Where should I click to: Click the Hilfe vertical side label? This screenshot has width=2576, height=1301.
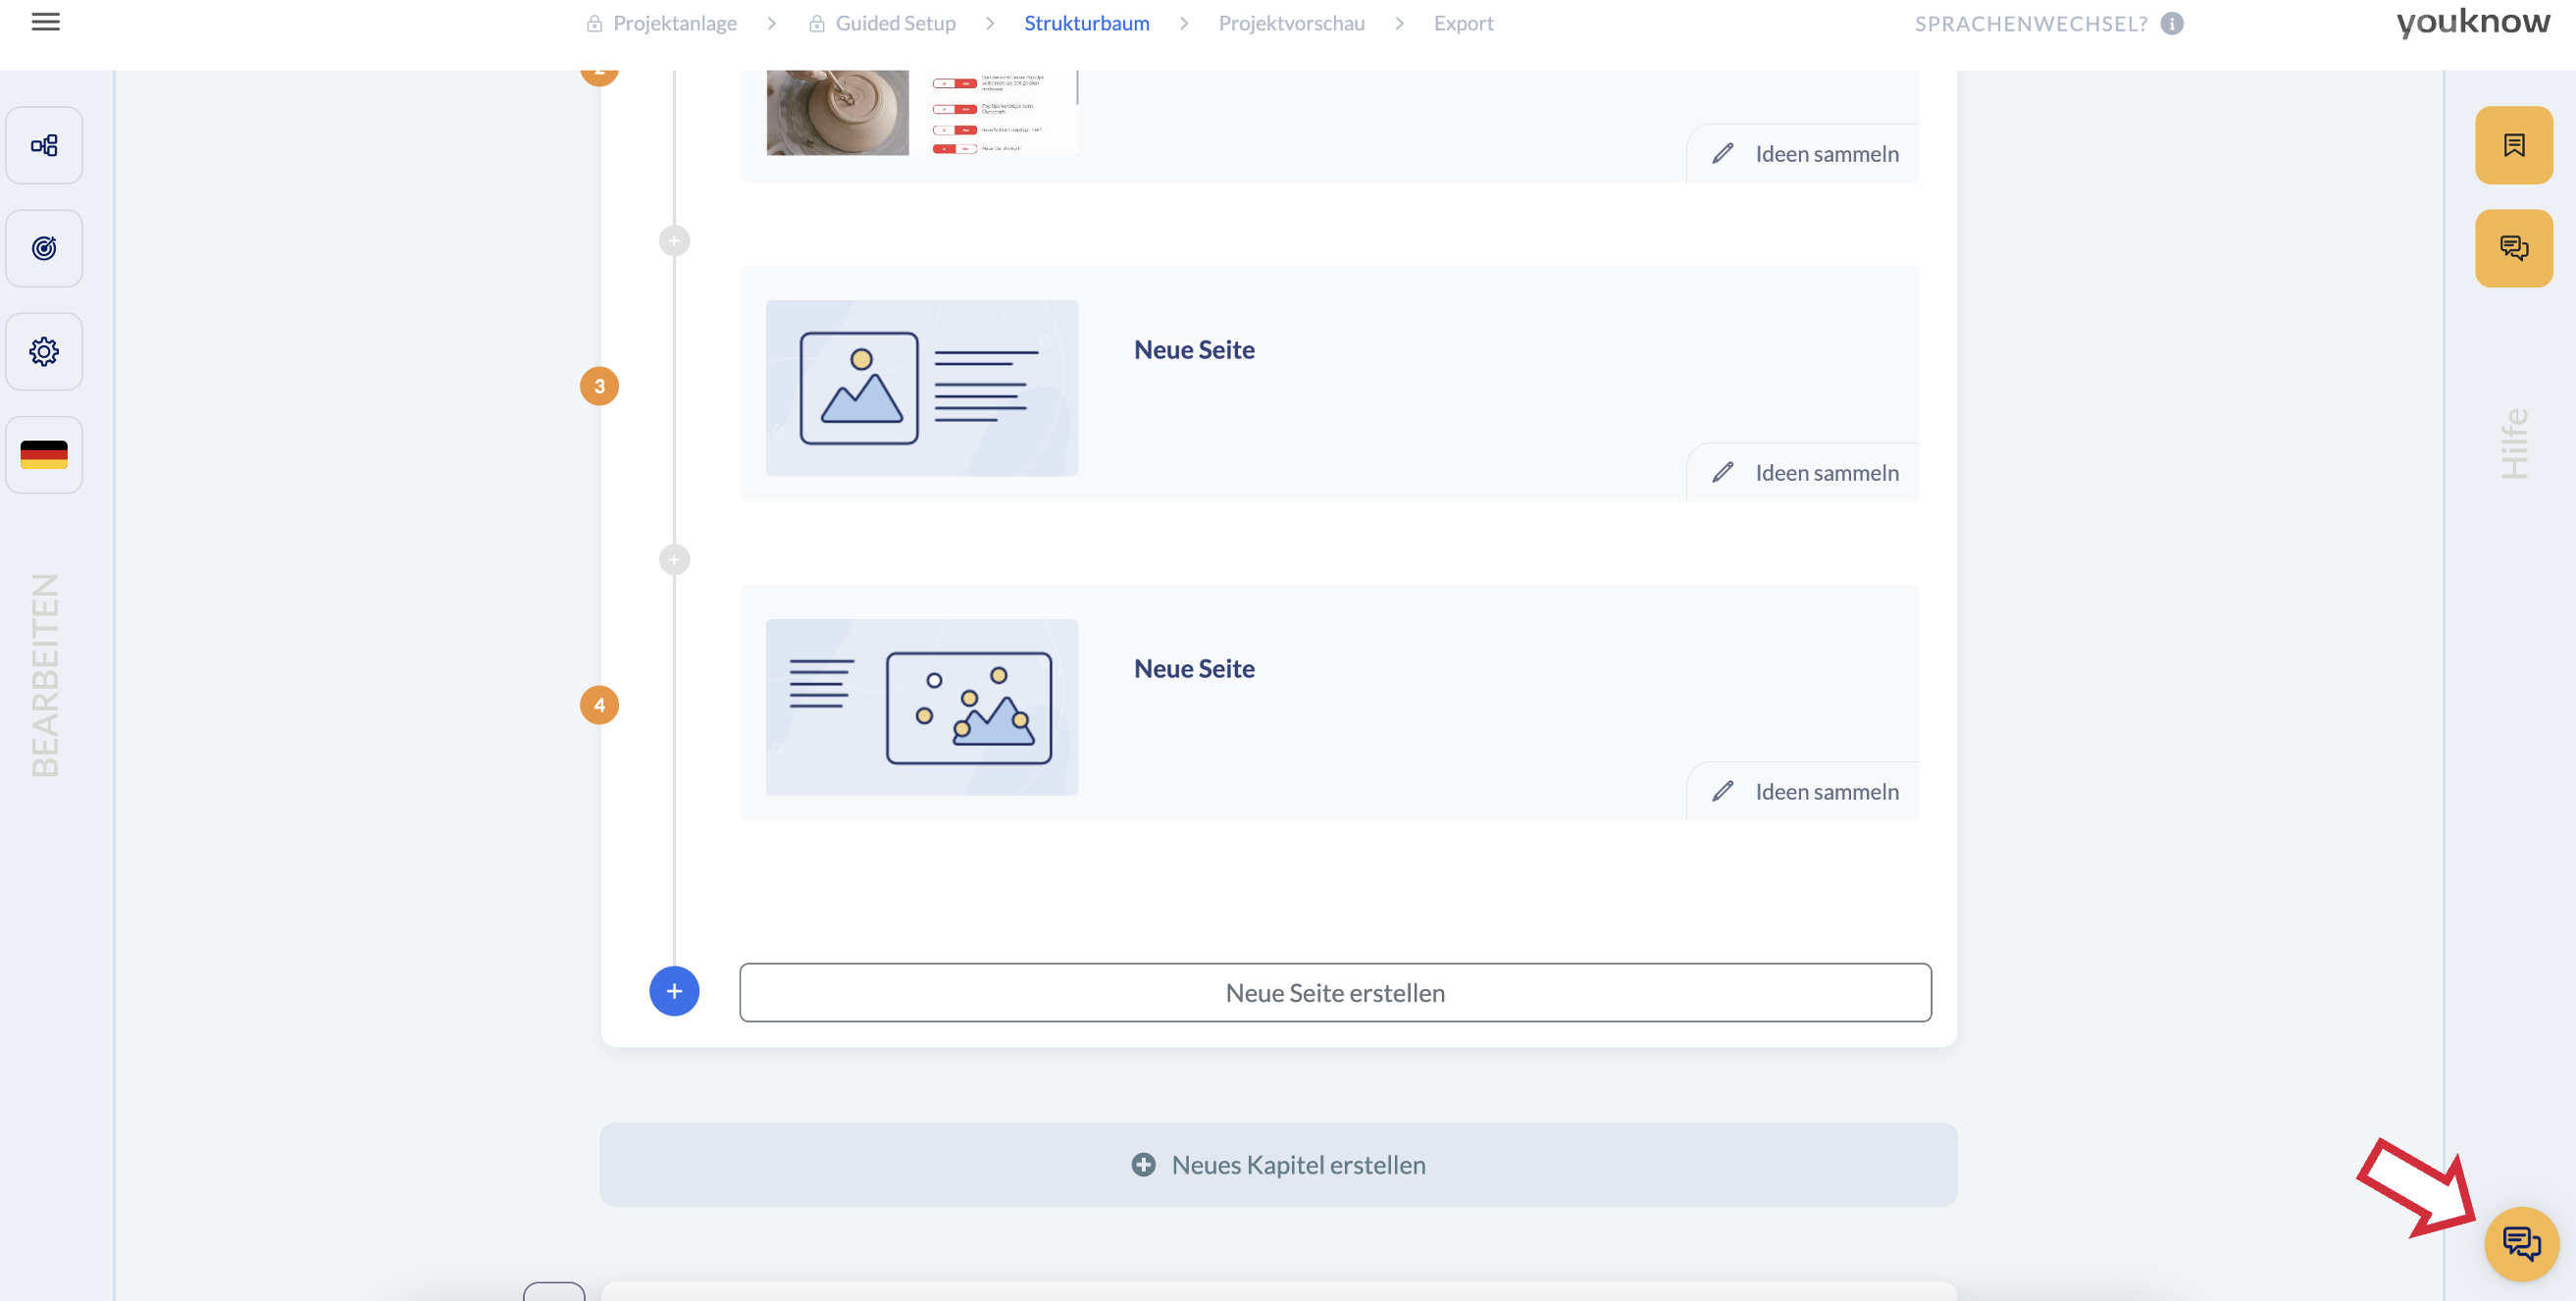(2513, 444)
